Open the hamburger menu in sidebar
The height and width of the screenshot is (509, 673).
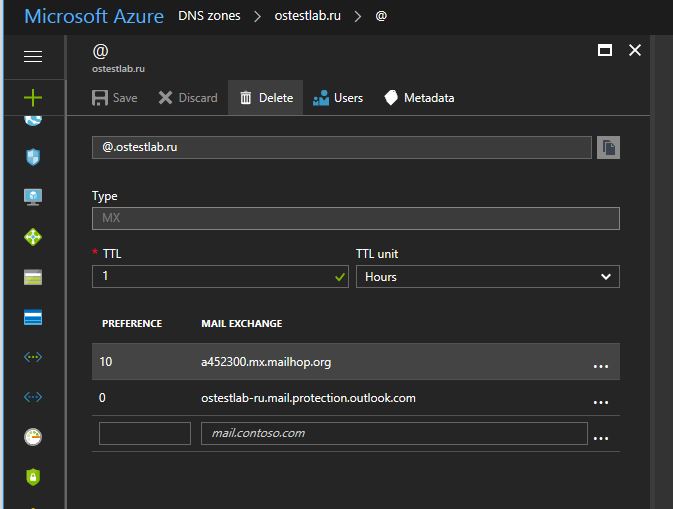(33, 56)
